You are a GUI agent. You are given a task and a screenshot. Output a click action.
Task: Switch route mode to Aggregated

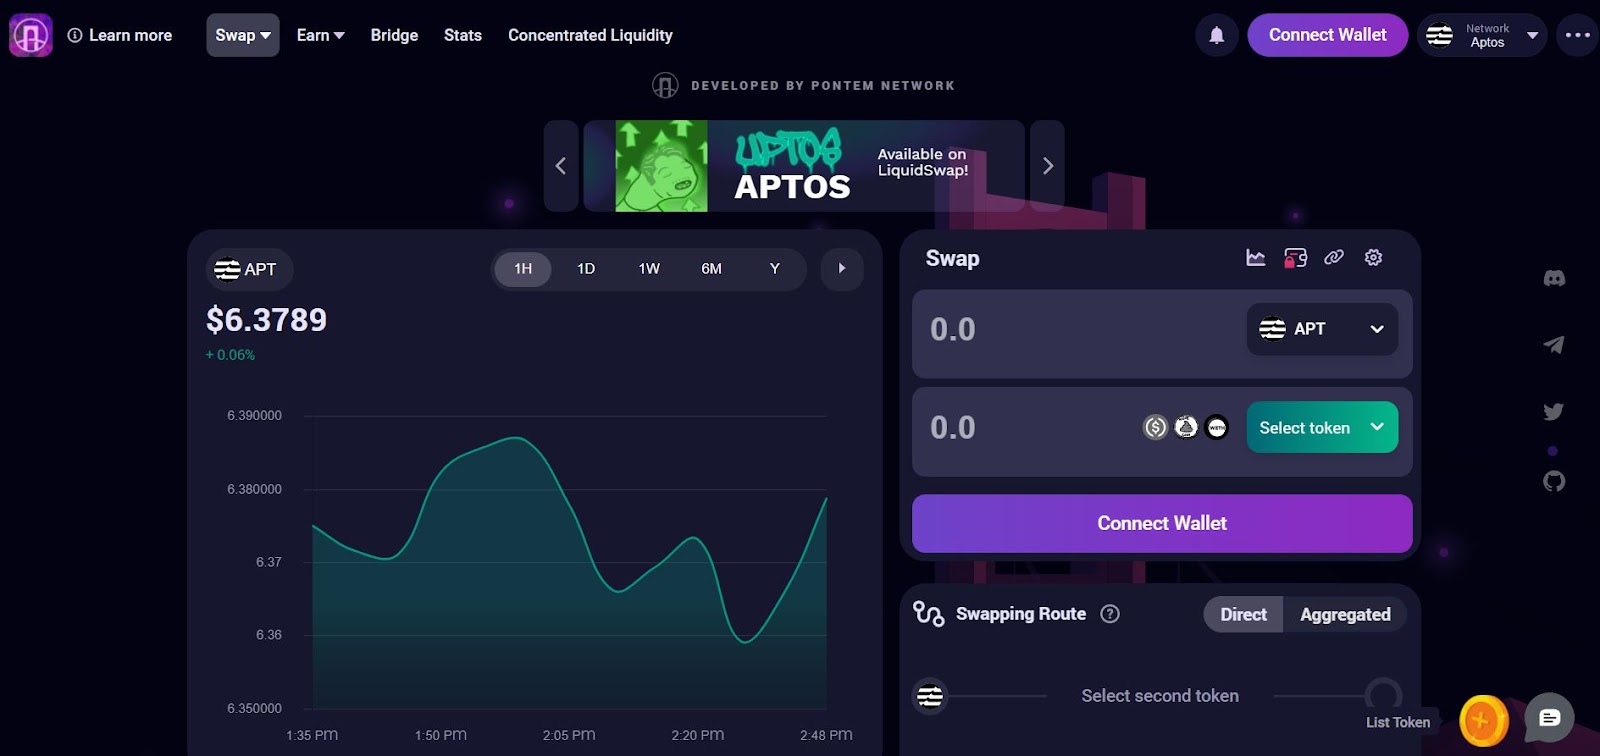(1345, 615)
